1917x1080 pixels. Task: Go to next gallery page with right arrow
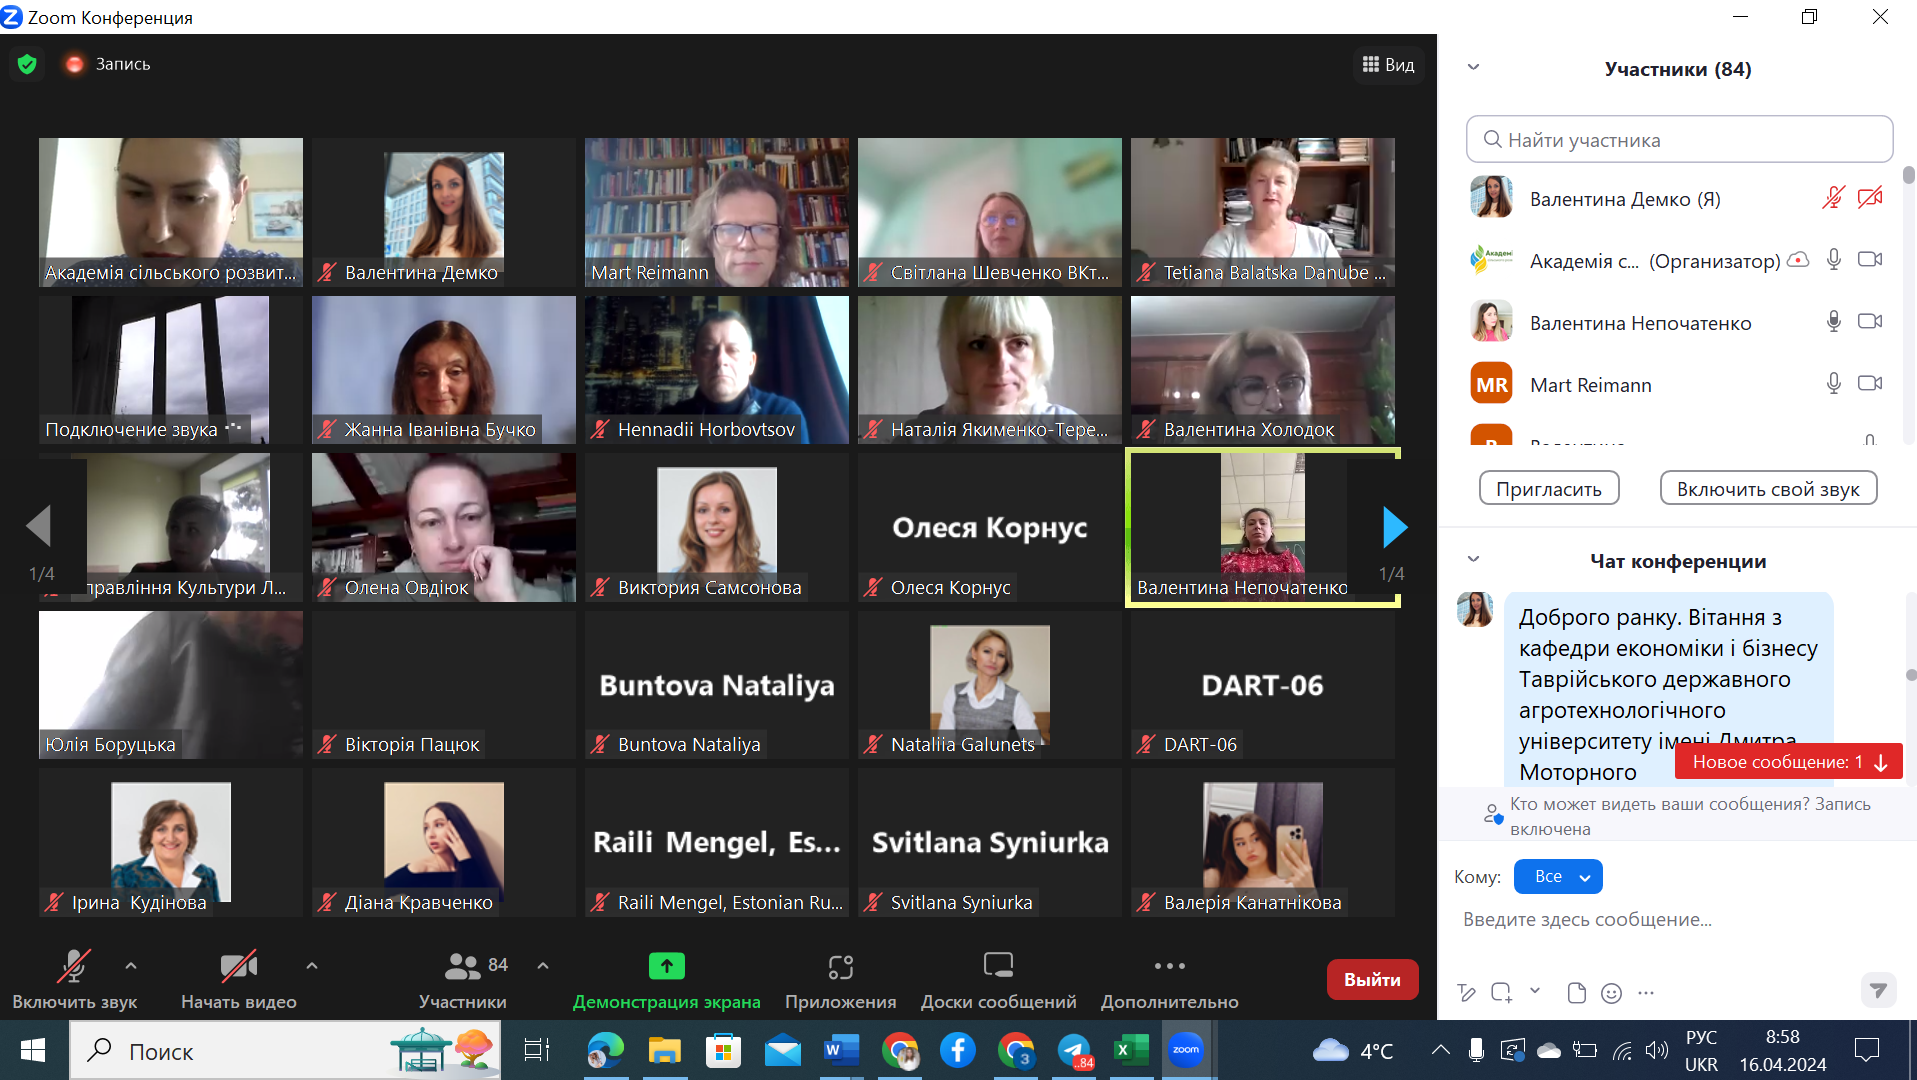(x=1394, y=527)
